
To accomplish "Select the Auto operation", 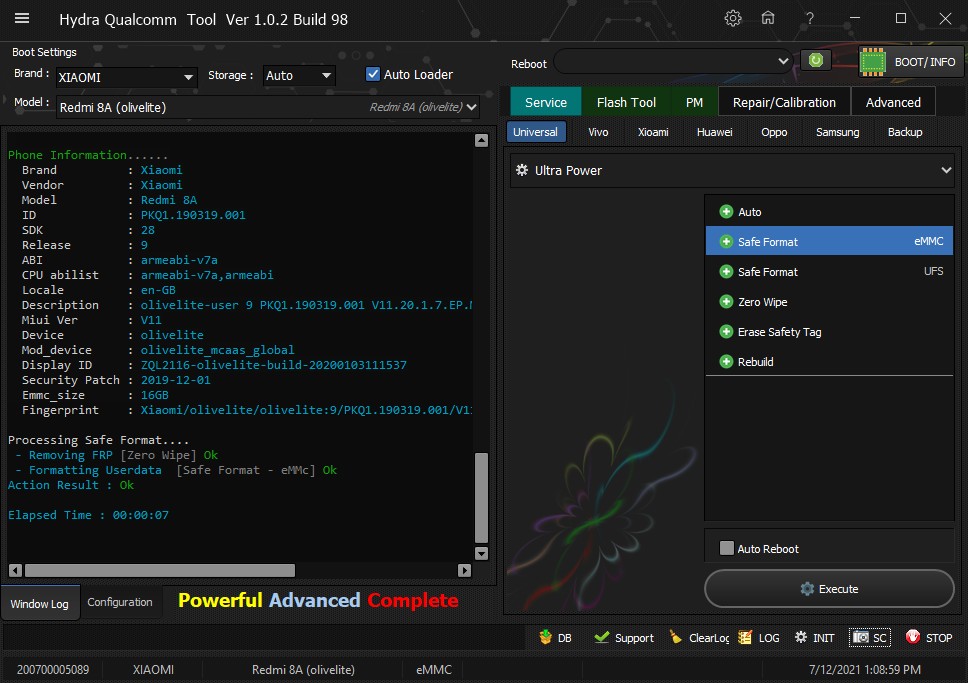I will [x=829, y=212].
